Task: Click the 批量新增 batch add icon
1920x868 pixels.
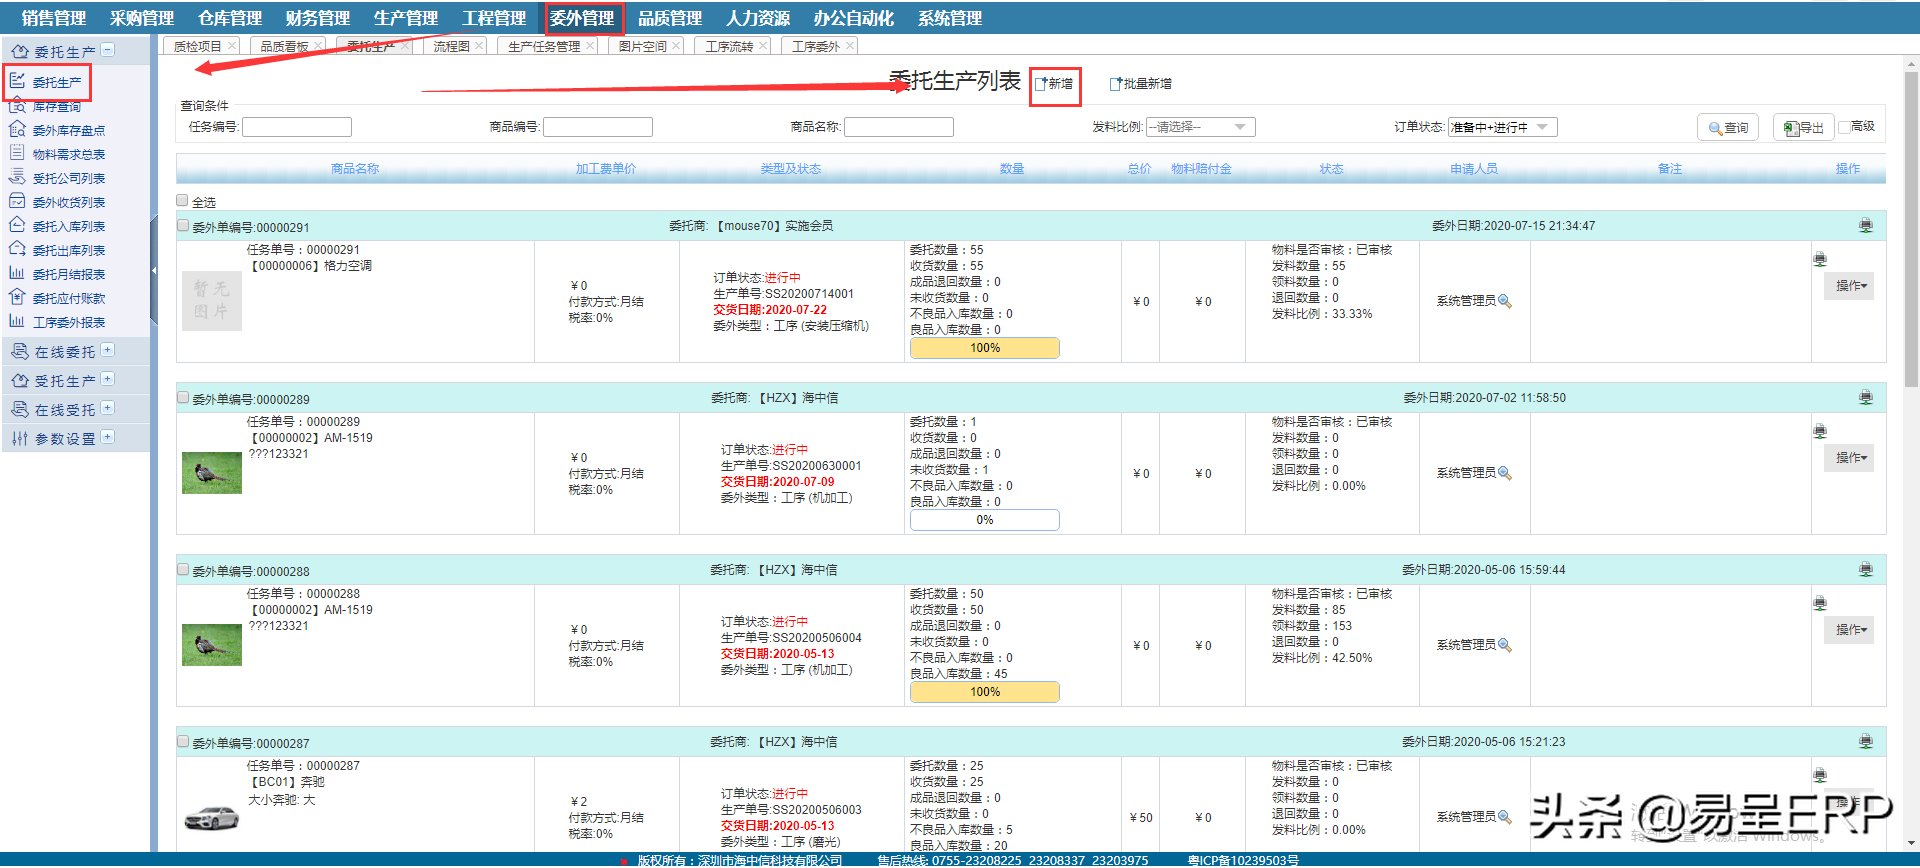Action: [x=1116, y=84]
